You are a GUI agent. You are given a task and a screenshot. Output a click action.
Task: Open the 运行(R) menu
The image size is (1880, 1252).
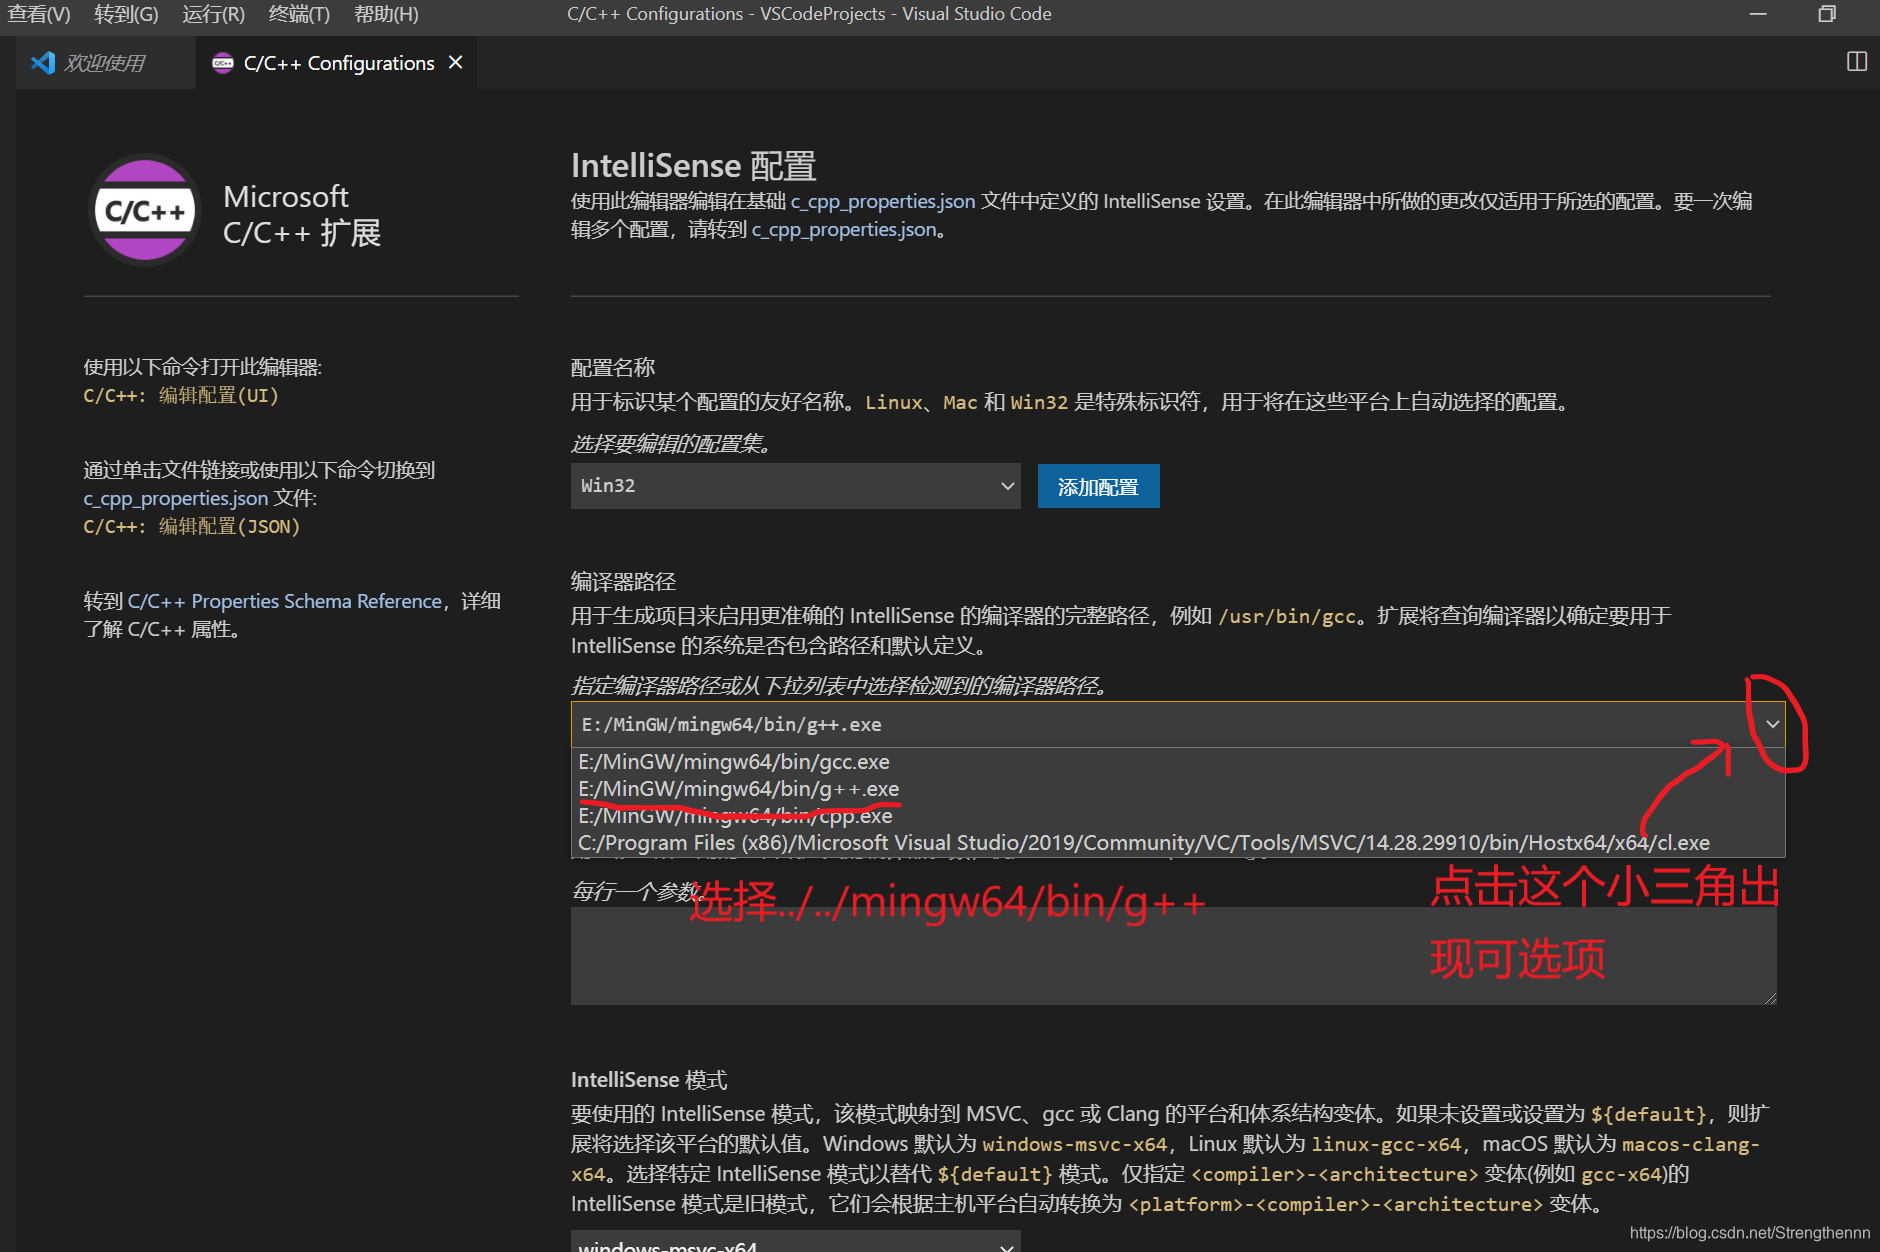[213, 14]
